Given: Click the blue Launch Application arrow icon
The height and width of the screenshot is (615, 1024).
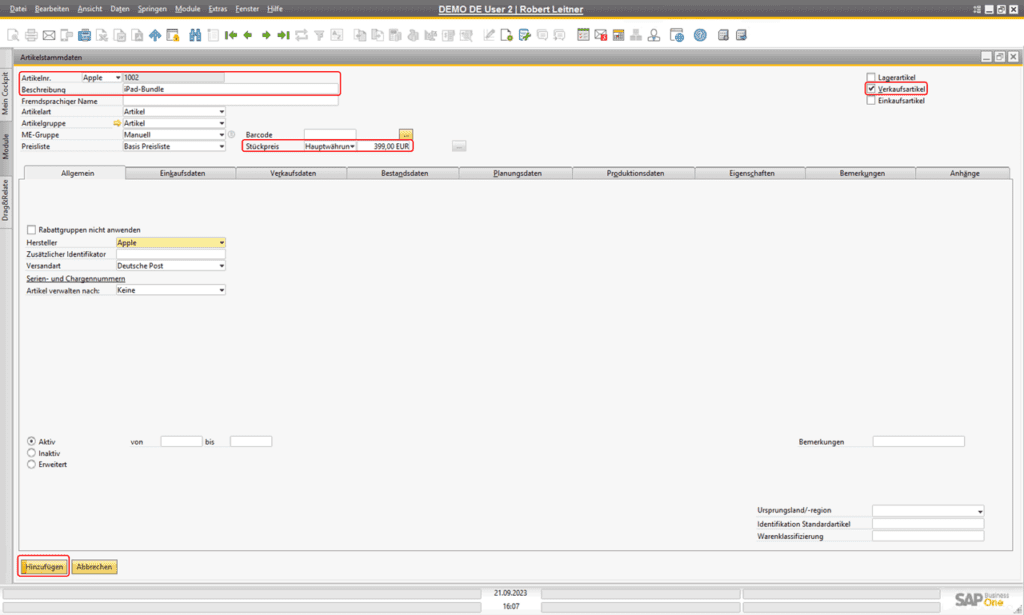Looking at the screenshot, I should 155,35.
